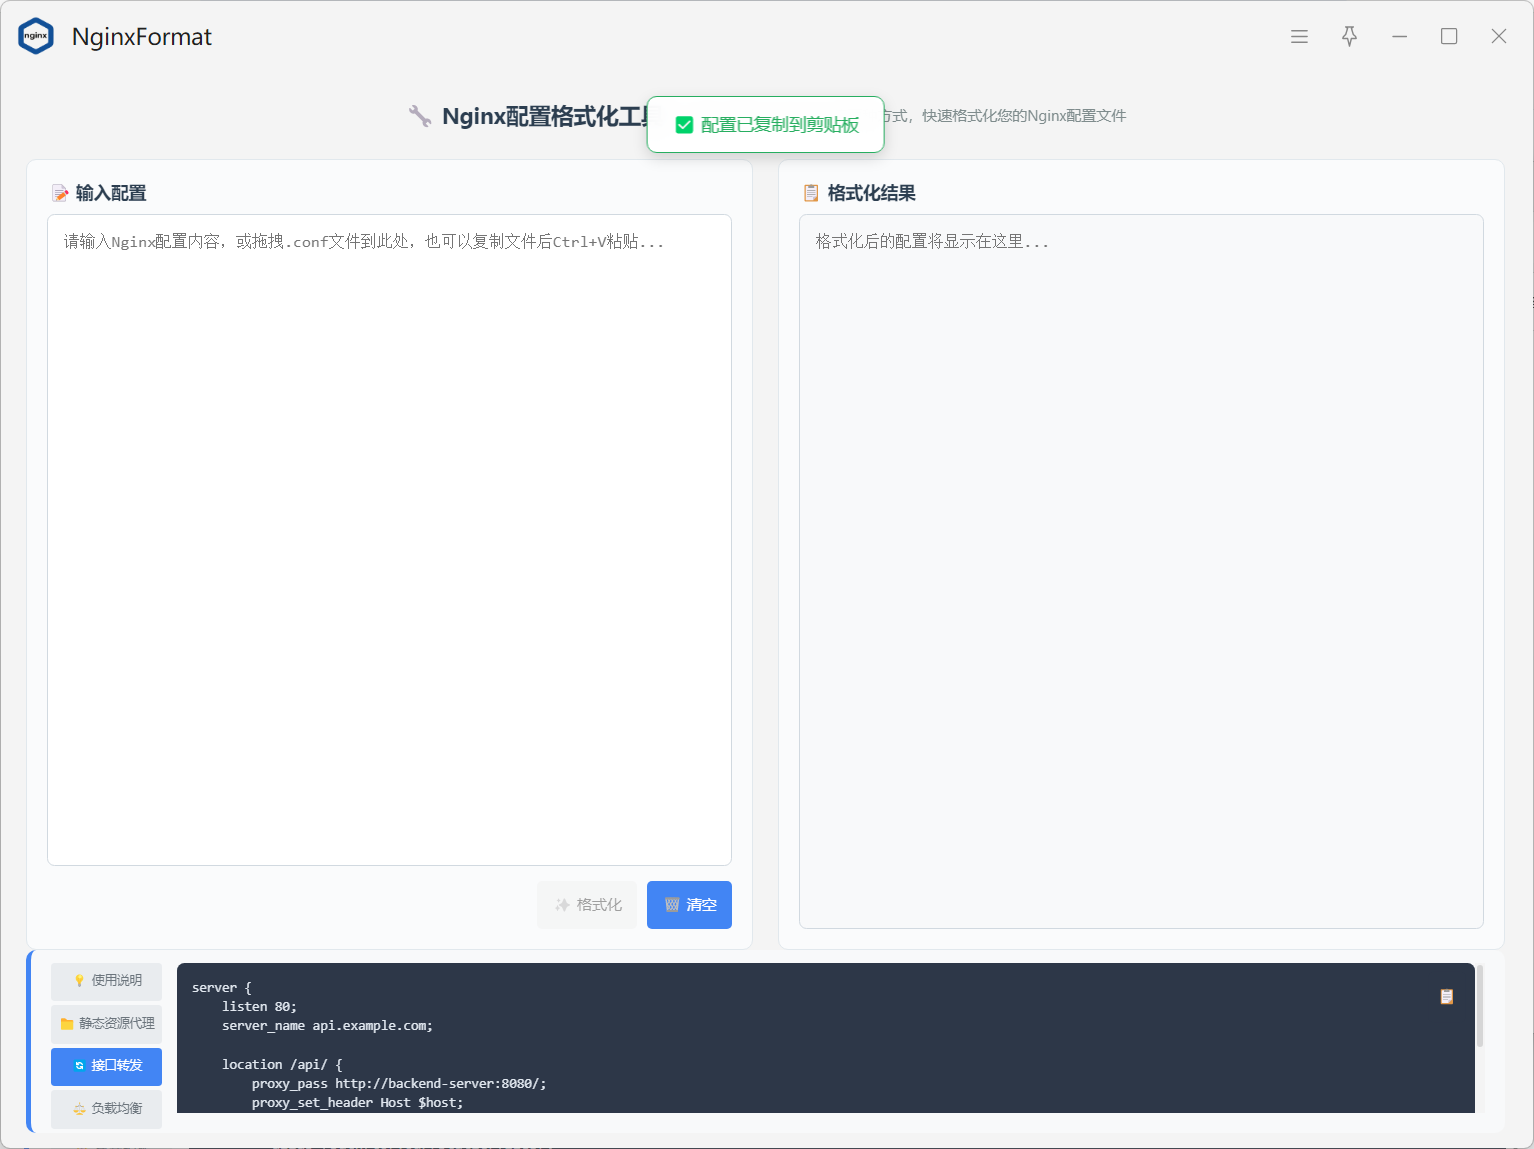Click the 输入配置 section heading
1534x1149 pixels.
pos(111,193)
